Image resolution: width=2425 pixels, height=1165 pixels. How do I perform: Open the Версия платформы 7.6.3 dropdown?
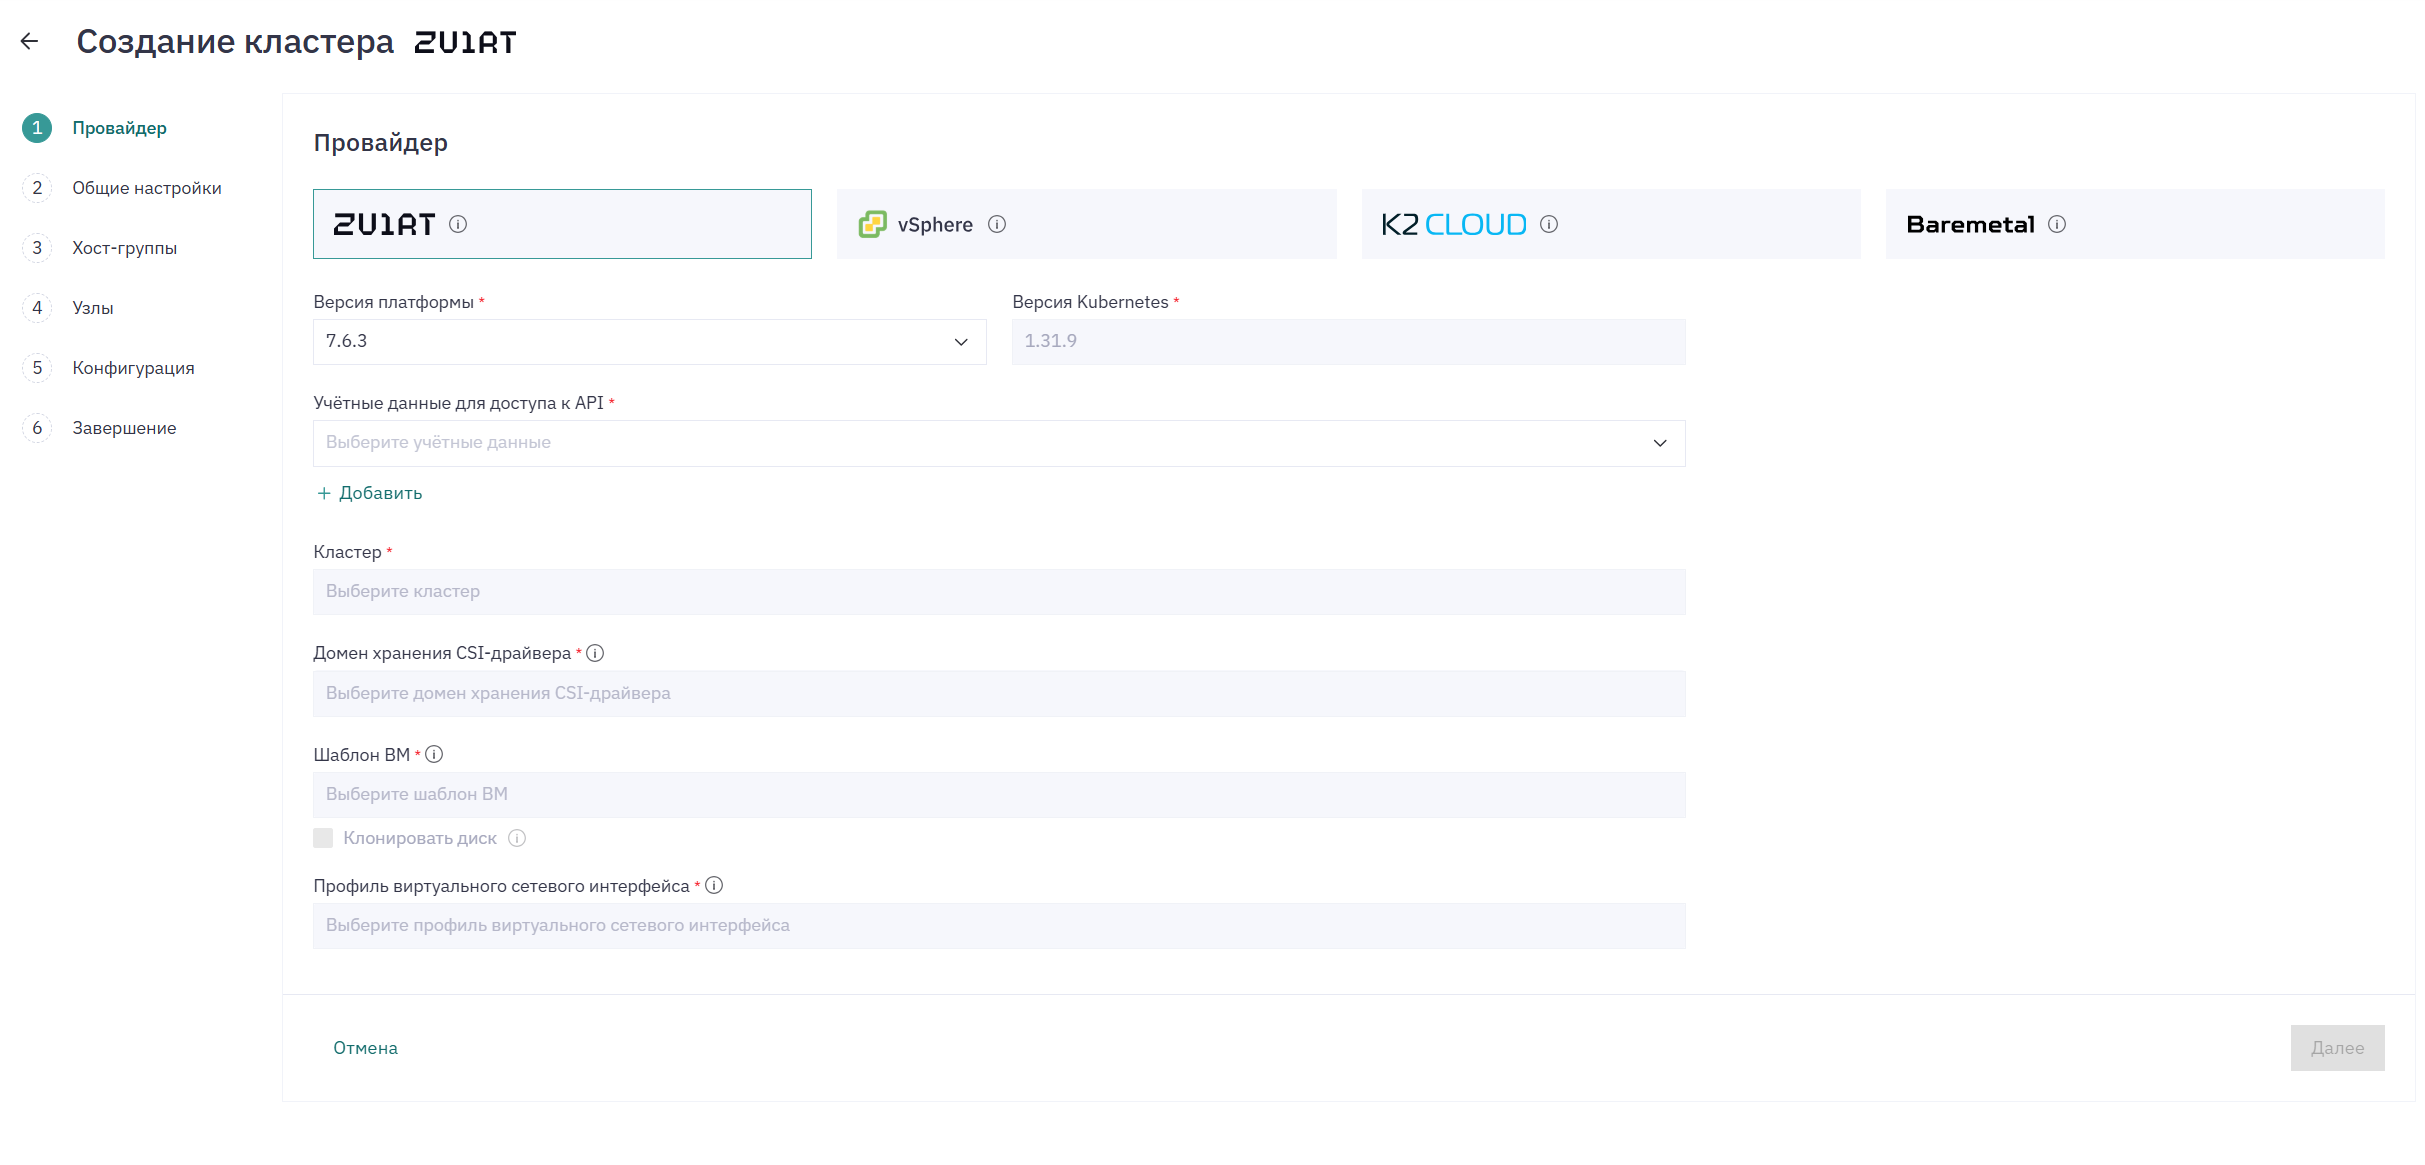pyautogui.click(x=650, y=342)
